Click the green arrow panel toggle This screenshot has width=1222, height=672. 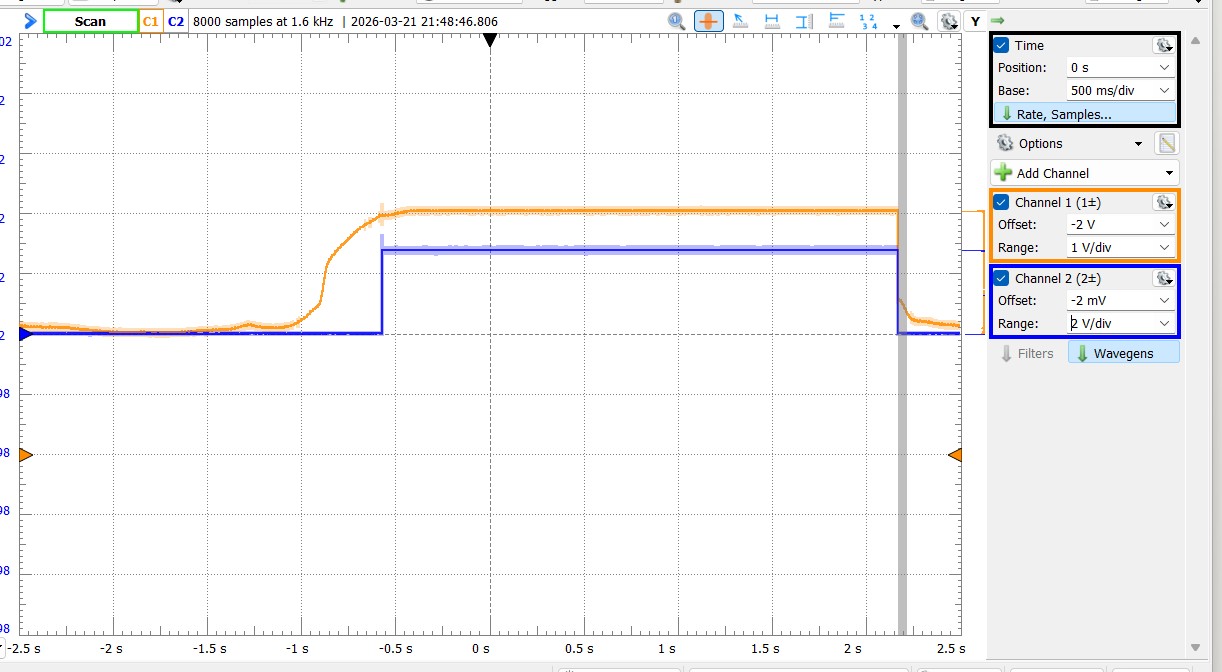996,21
